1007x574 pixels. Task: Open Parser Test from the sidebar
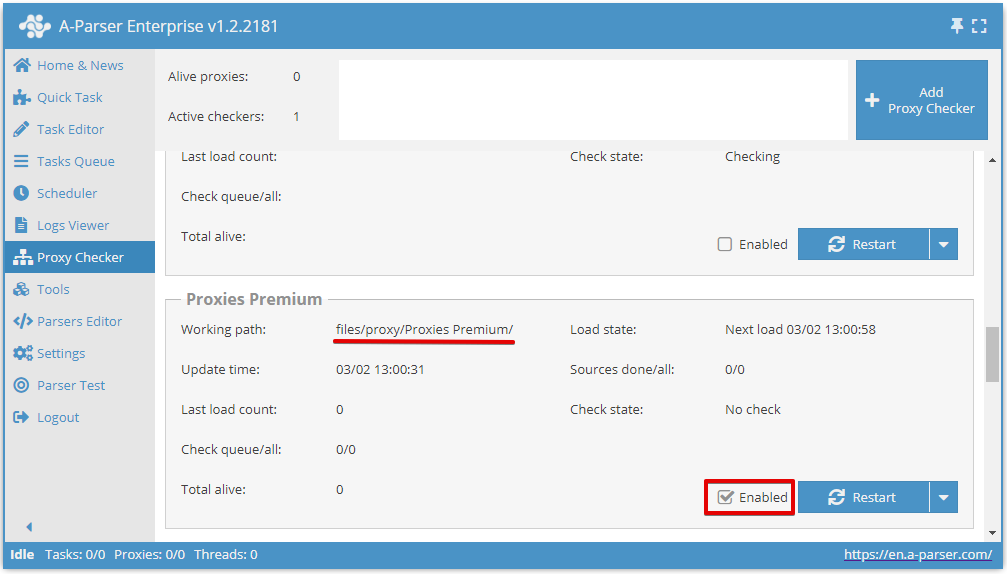70,385
